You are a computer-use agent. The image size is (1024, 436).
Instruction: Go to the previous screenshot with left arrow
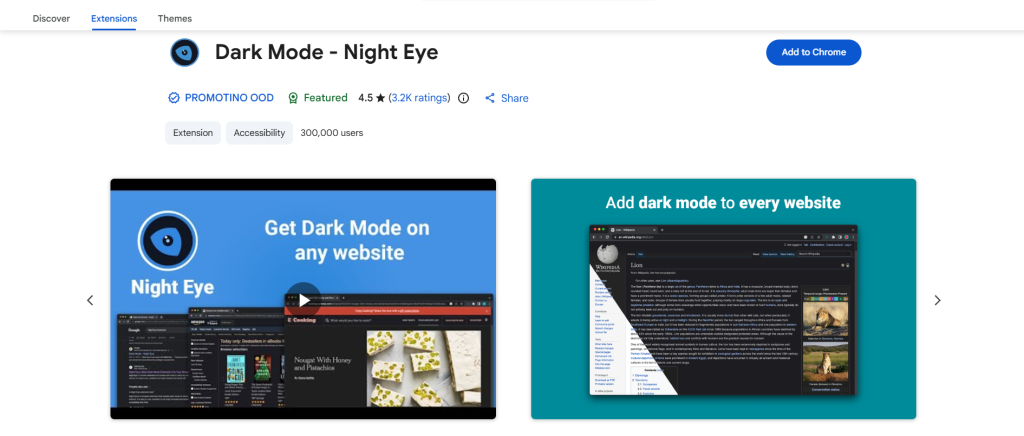coord(90,300)
